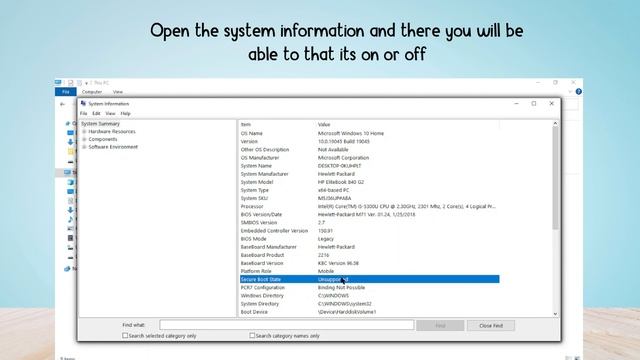640x360 pixels.
Task: Select the OS Name row
Action: tap(369, 133)
